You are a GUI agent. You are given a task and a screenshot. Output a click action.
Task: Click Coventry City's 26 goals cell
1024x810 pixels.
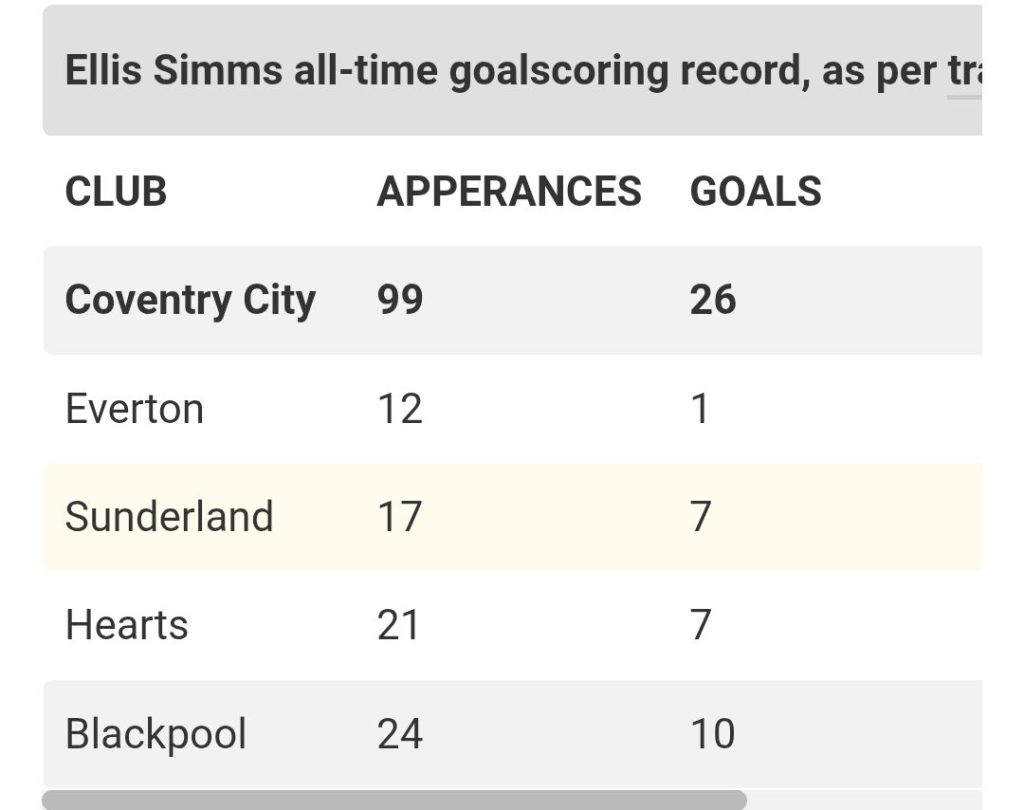(713, 300)
